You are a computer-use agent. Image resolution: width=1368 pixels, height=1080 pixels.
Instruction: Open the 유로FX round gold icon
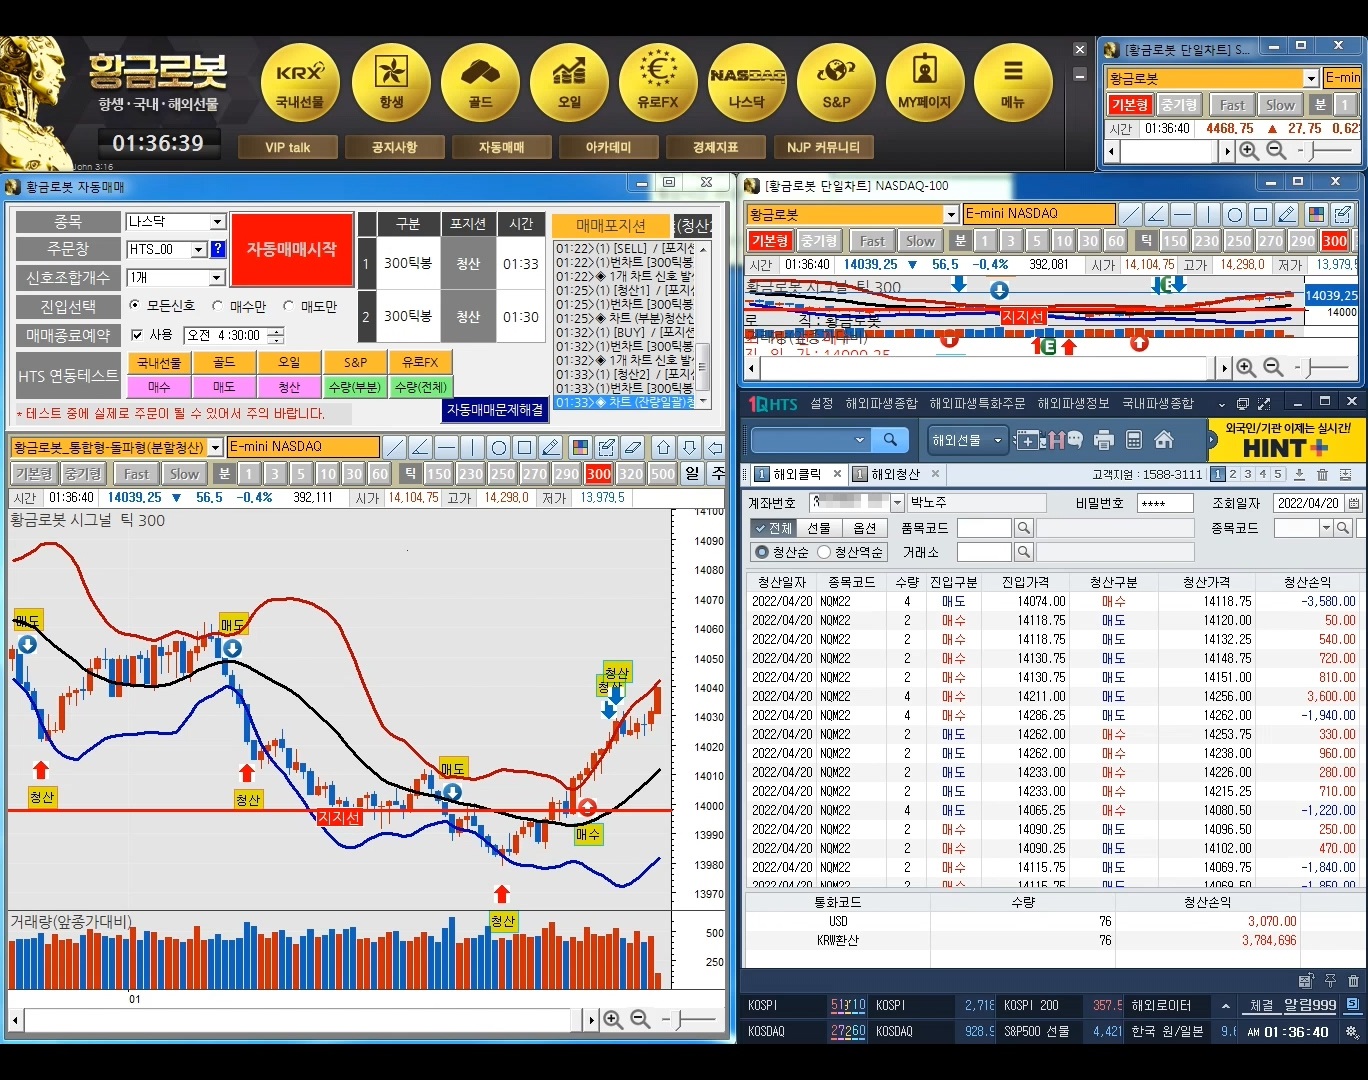coord(658,84)
